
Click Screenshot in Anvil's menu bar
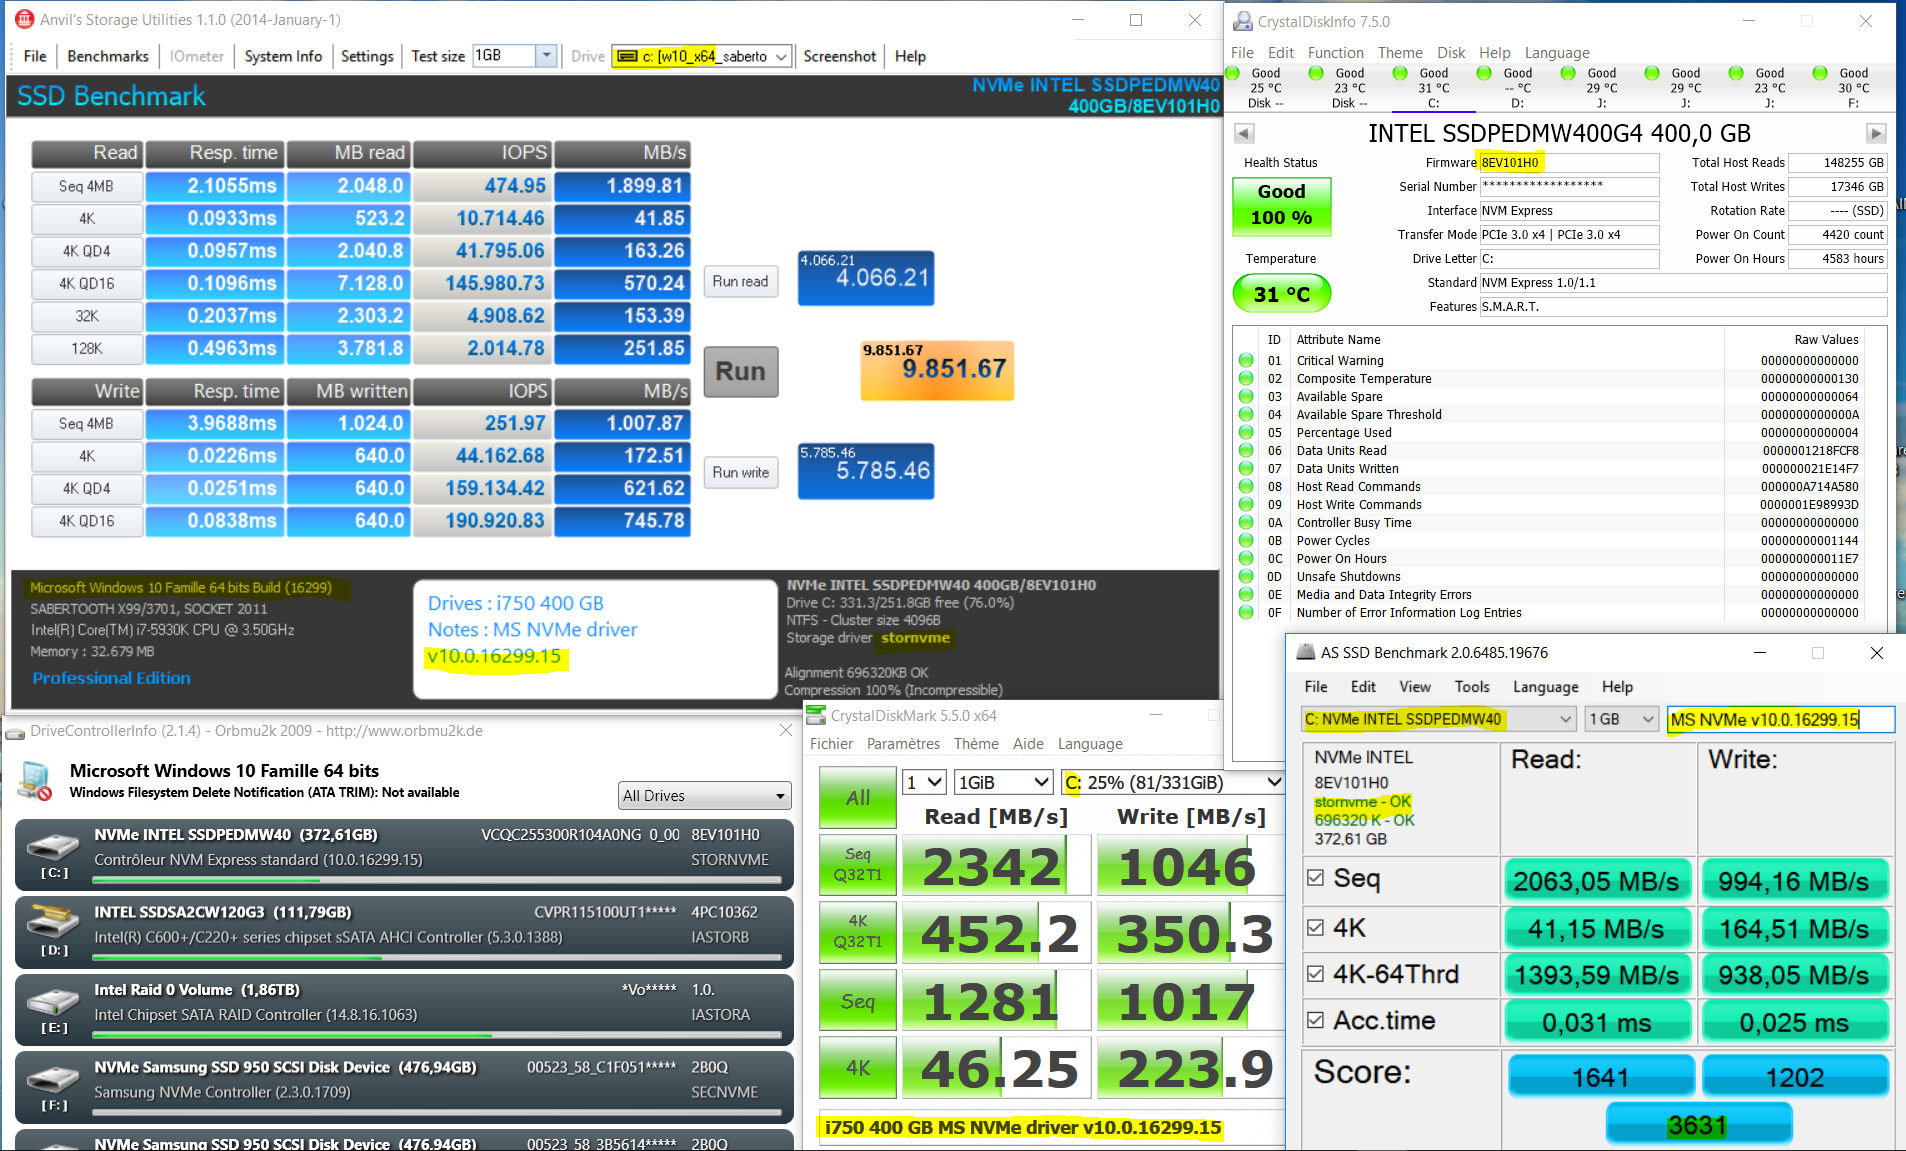tap(839, 56)
